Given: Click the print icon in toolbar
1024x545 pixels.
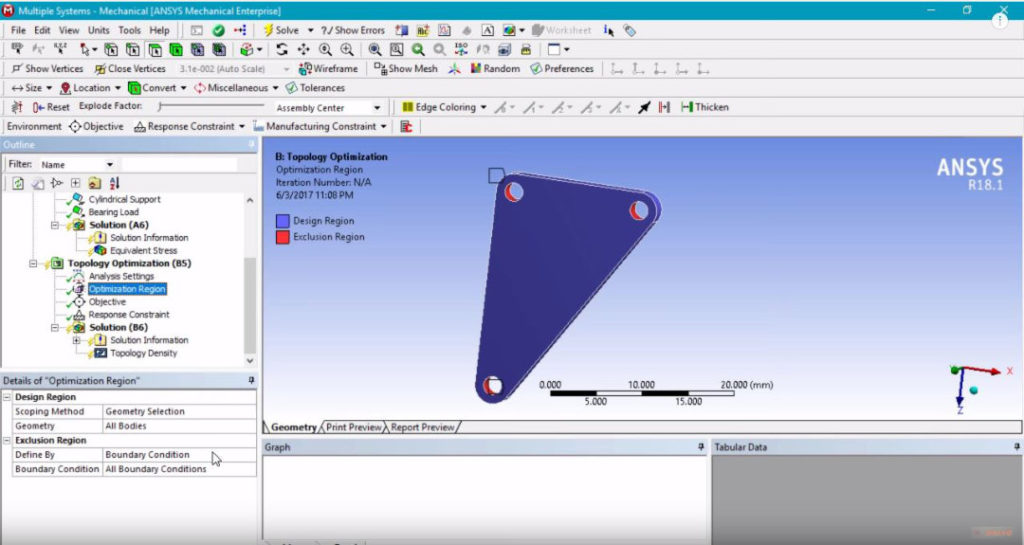Looking at the screenshot, I should 526,49.
